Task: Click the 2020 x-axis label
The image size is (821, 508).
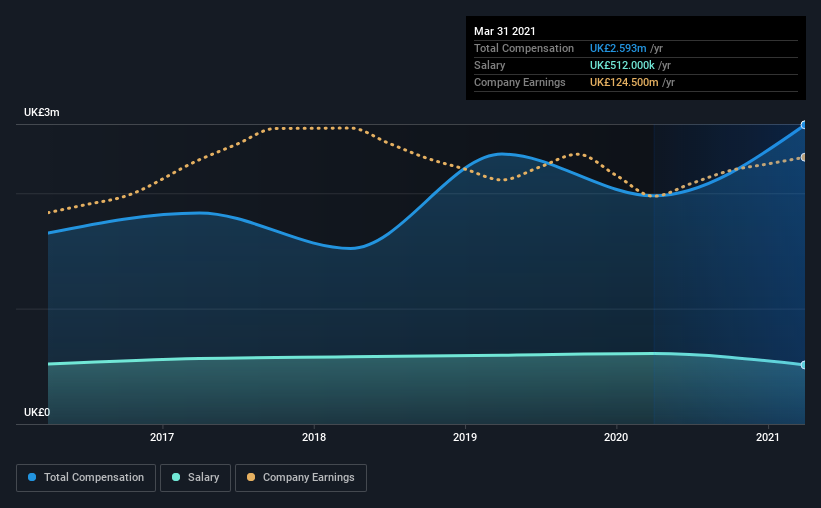Action: 616,437
